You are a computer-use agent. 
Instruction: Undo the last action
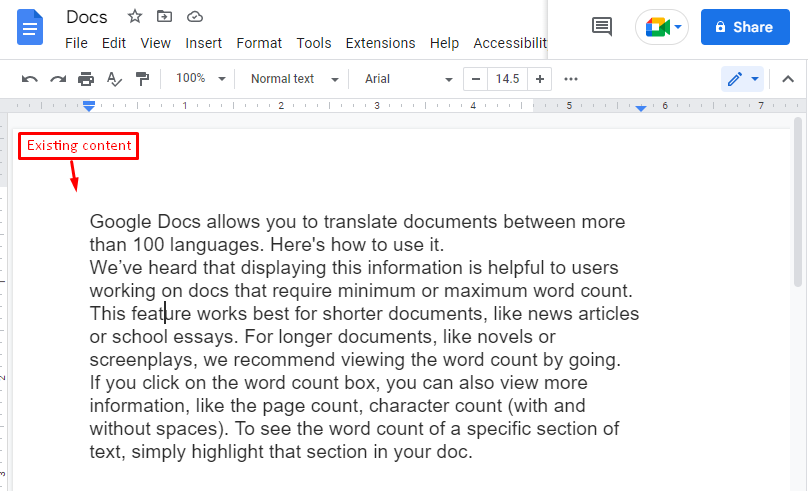click(29, 79)
